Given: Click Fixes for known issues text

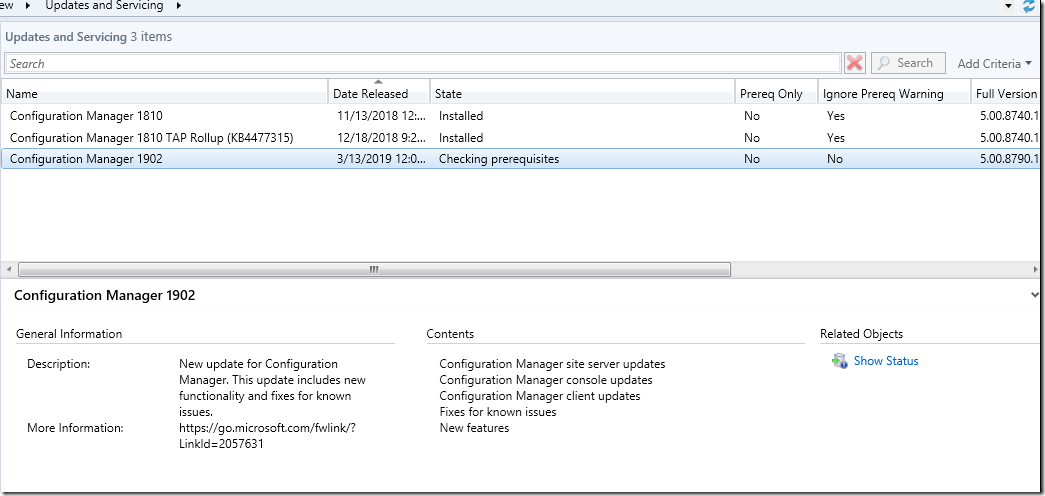Looking at the screenshot, I should 498,412.
